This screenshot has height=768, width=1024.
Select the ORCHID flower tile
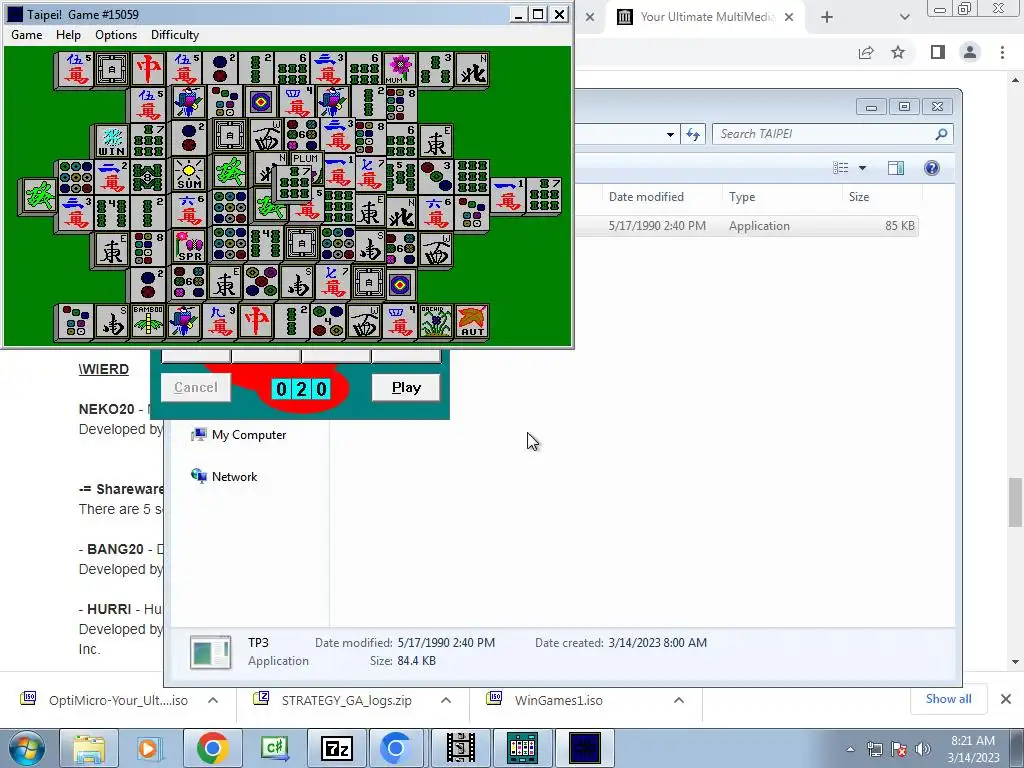[436, 321]
